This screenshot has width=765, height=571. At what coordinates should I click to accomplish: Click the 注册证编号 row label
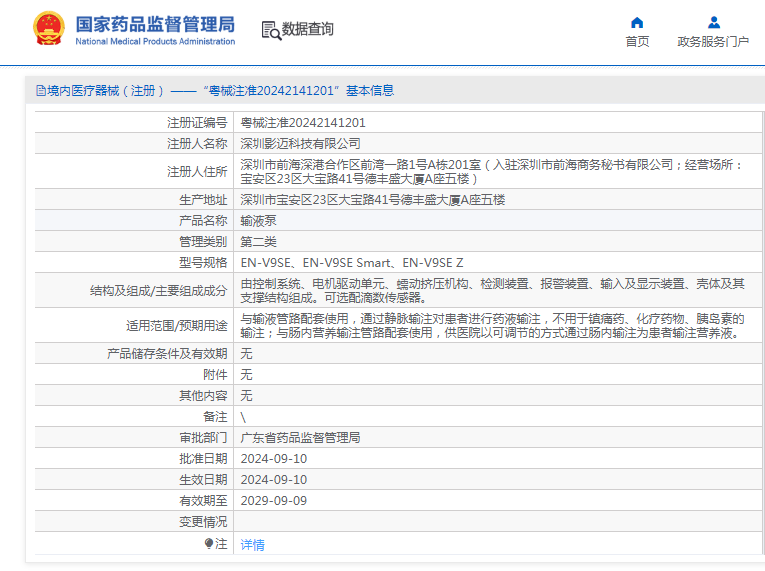197,122
